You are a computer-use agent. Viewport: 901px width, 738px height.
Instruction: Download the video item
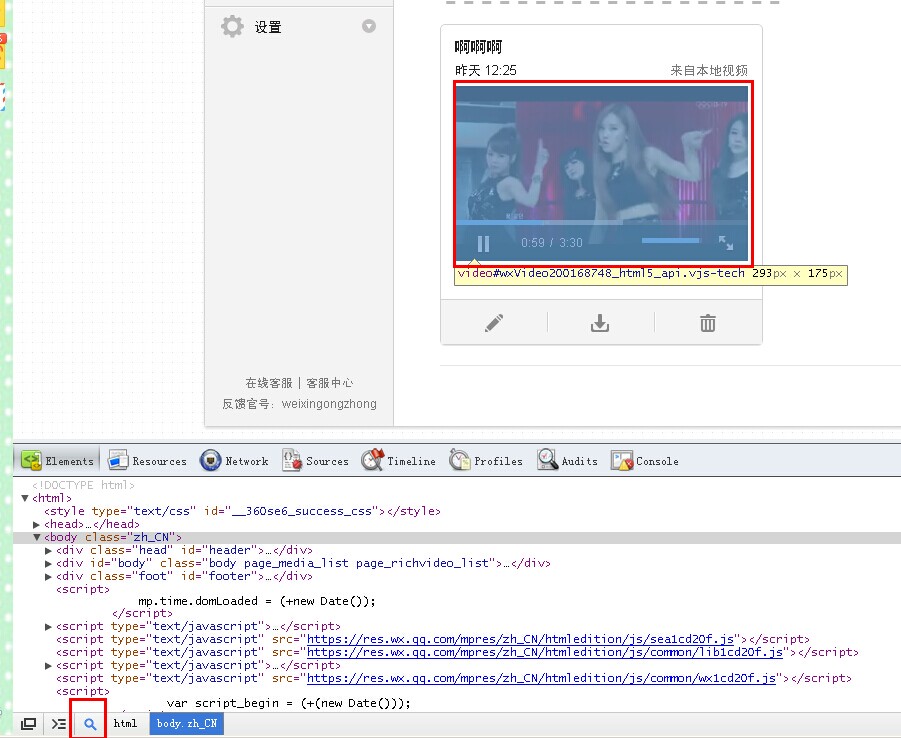point(600,323)
